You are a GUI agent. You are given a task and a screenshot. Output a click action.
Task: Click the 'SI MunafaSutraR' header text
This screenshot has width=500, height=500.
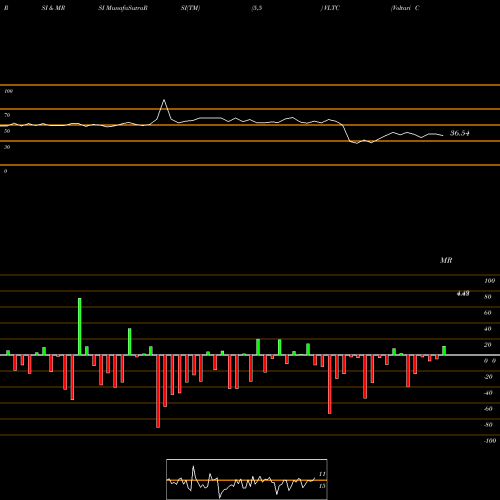(123, 8)
